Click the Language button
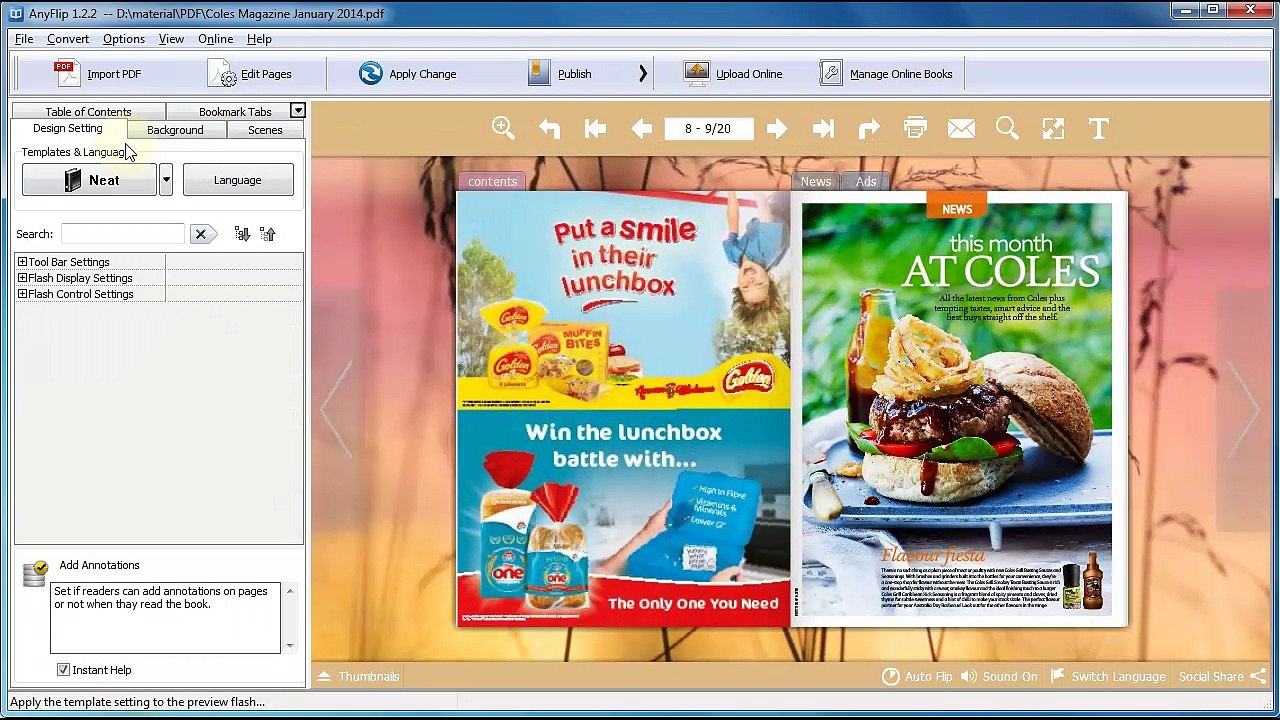1280x720 pixels. tap(238, 180)
